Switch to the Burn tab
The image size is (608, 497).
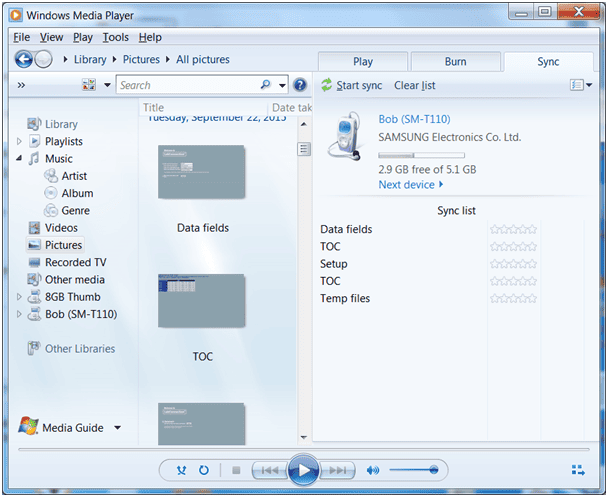pyautogui.click(x=456, y=62)
